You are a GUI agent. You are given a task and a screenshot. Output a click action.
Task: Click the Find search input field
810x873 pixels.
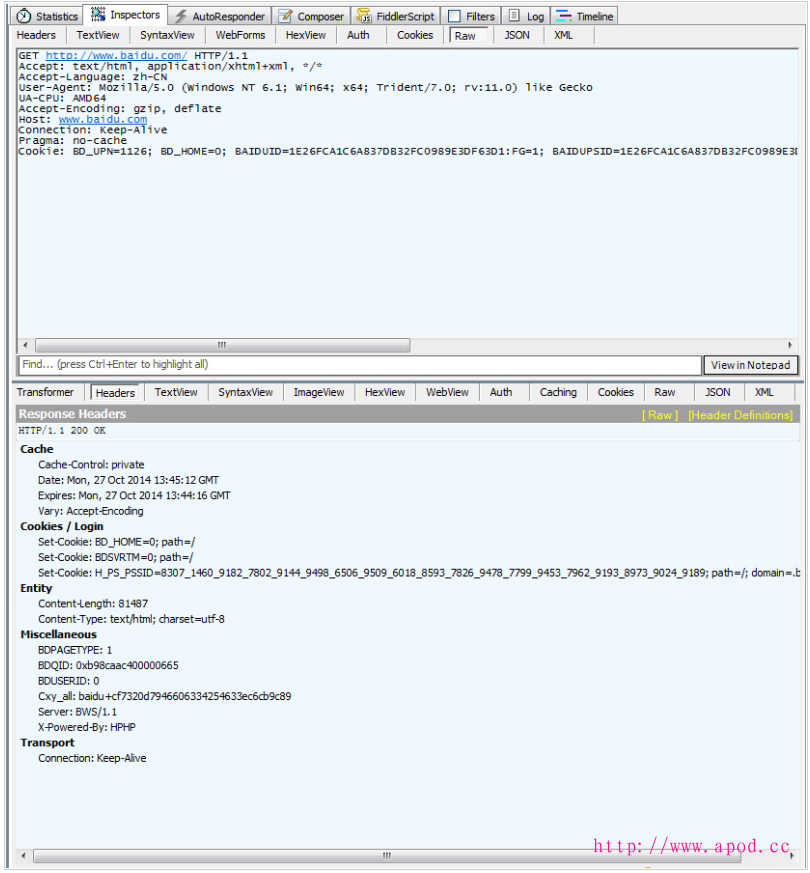tap(360, 365)
